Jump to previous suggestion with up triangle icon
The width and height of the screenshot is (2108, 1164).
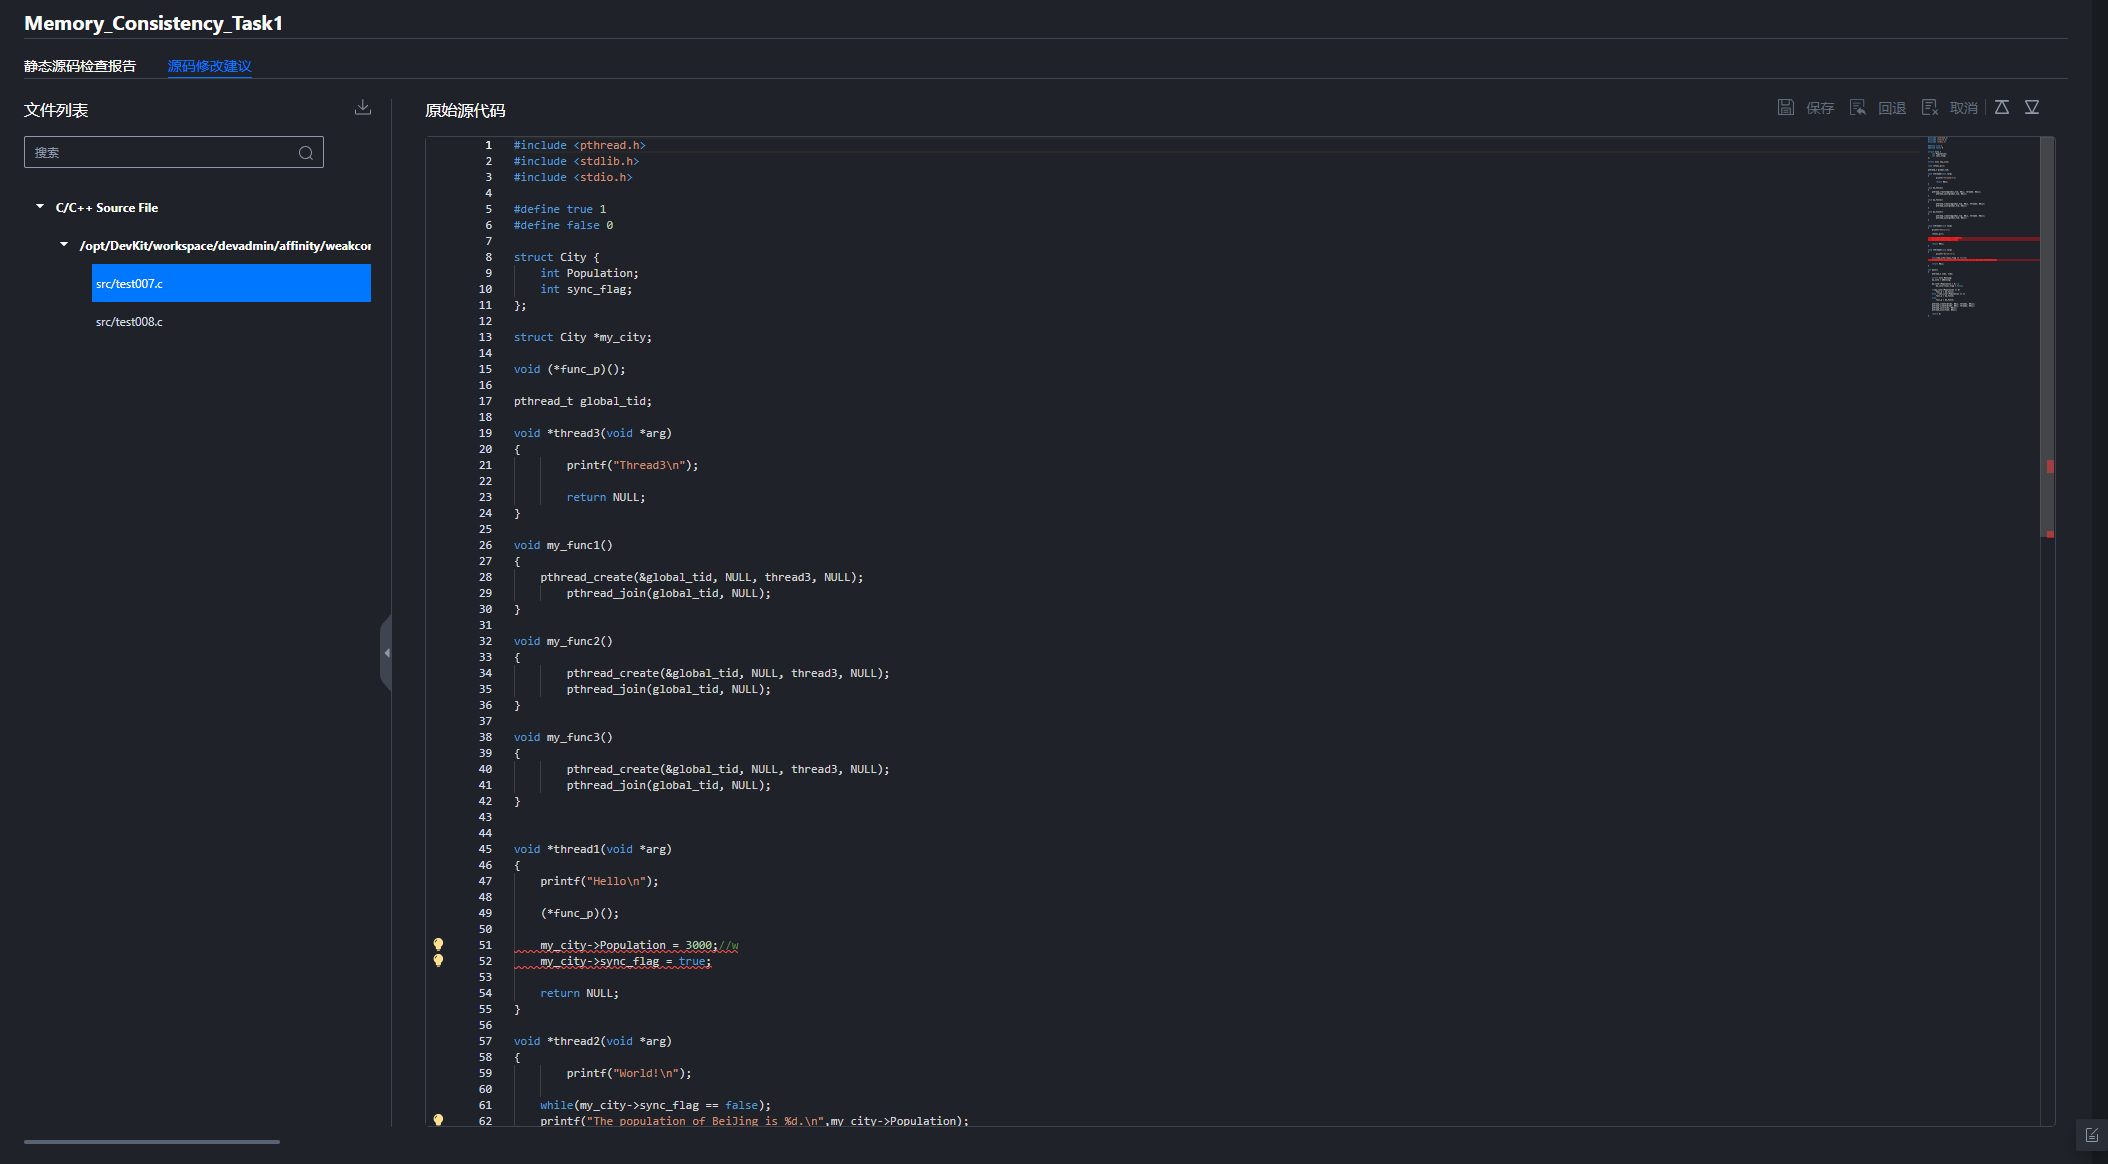click(x=2002, y=107)
